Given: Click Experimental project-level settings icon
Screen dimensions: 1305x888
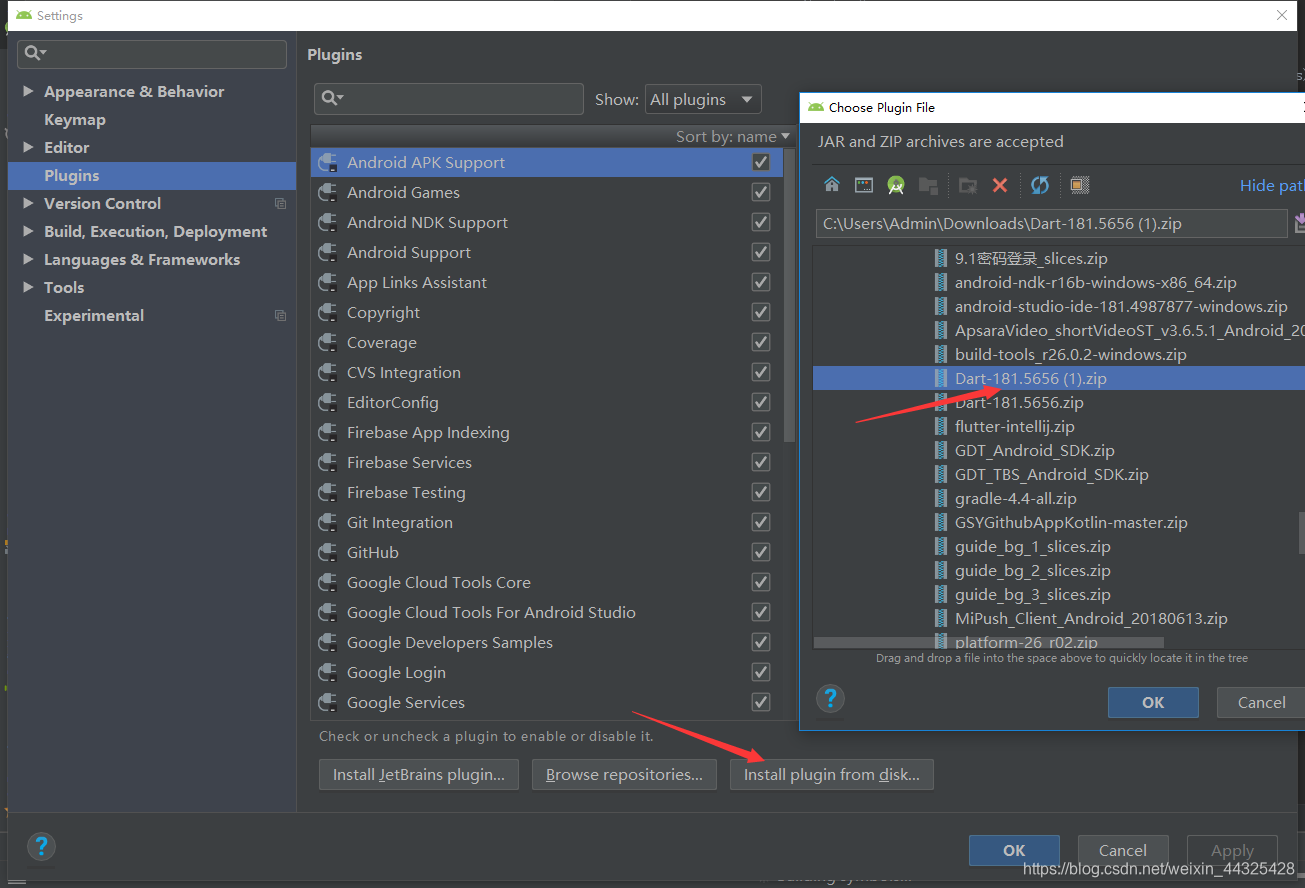Looking at the screenshot, I should click(x=280, y=315).
